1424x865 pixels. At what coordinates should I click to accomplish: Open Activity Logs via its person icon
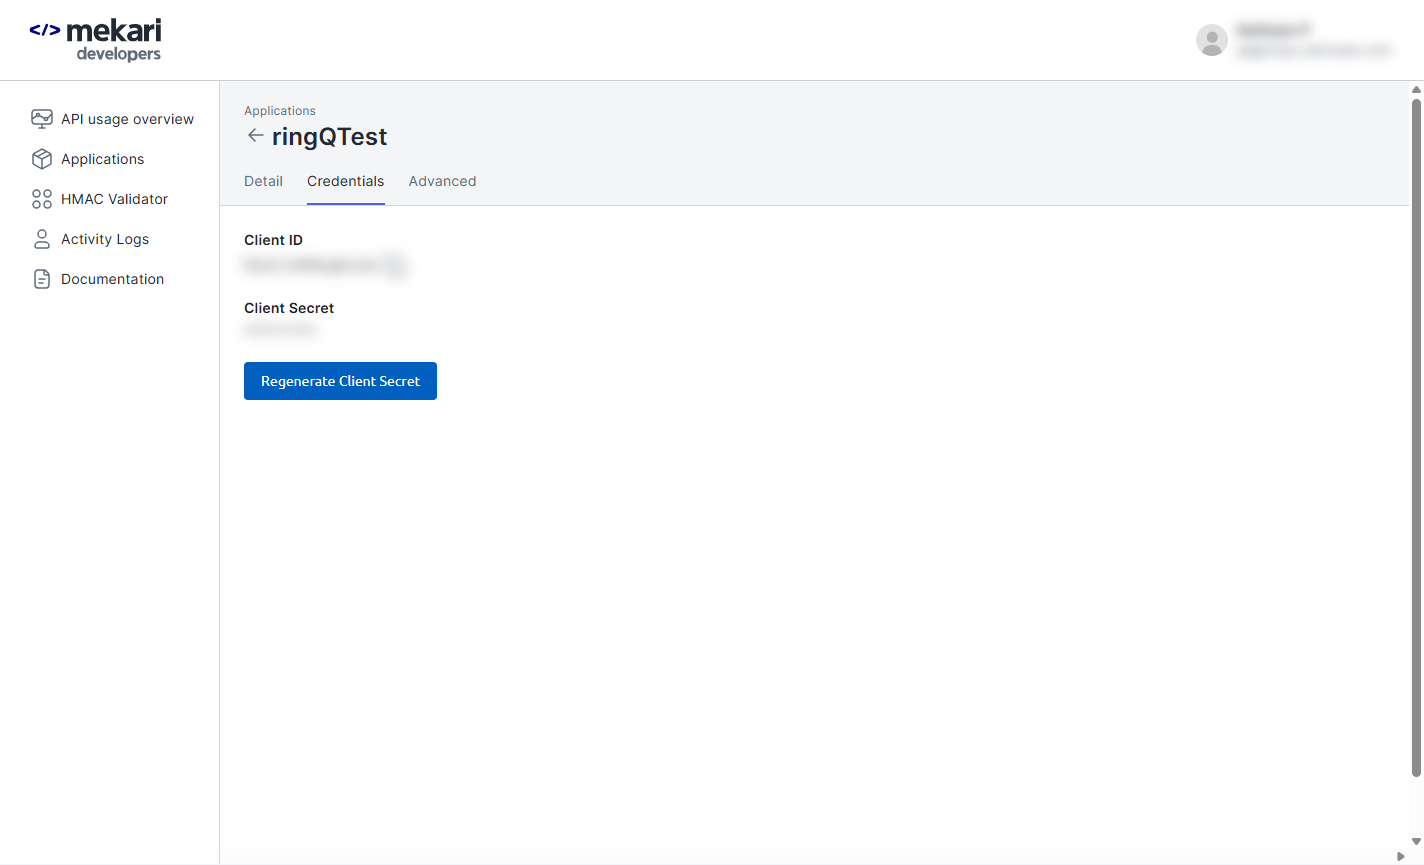[x=42, y=239]
